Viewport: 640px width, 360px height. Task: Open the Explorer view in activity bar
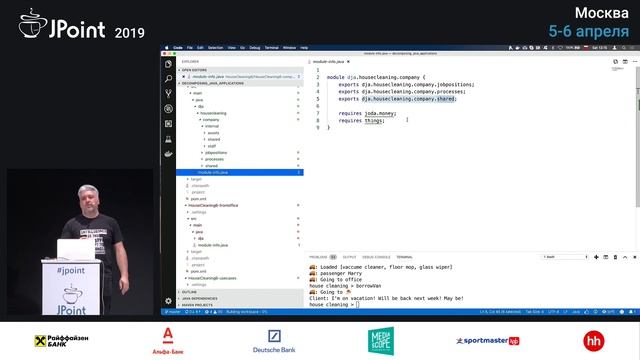[x=168, y=64]
